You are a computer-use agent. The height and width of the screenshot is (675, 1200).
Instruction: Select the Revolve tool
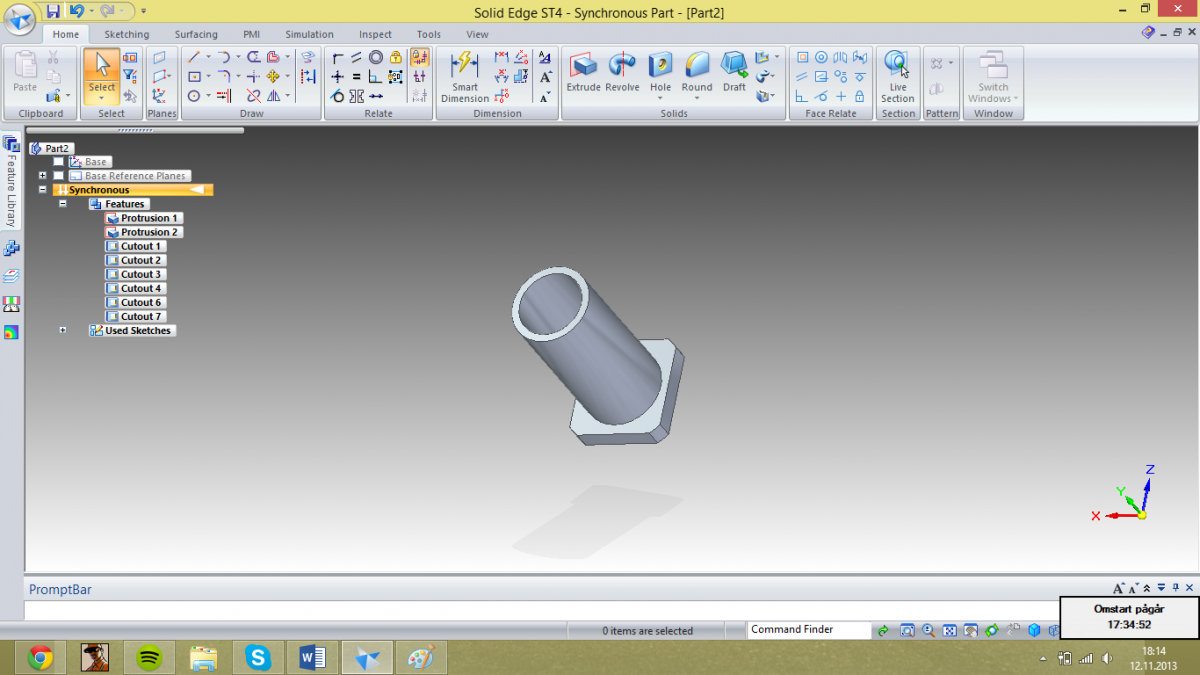pos(622,72)
